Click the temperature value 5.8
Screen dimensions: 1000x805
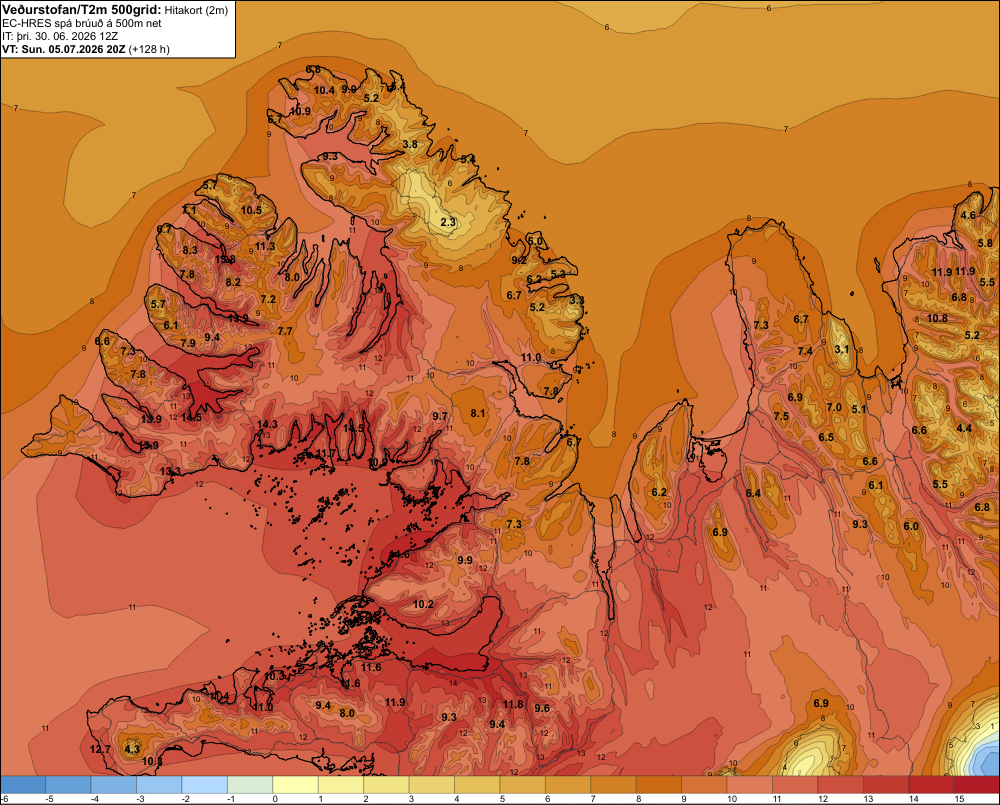pos(985,243)
